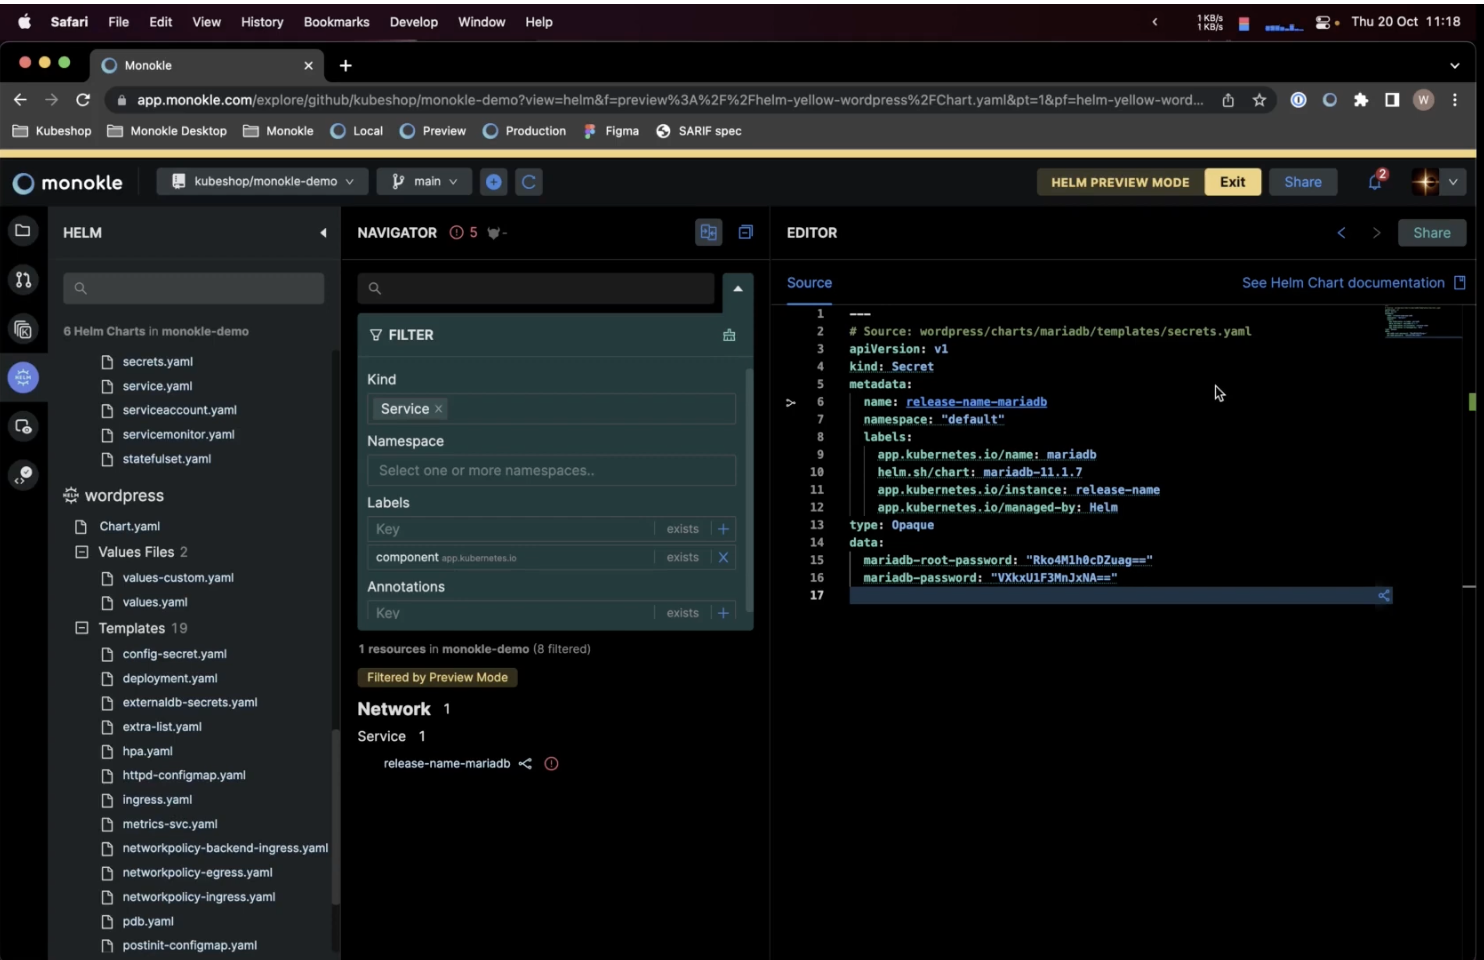The image size is (1484, 960).
Task: Open the Production bookmark
Action: click(524, 131)
